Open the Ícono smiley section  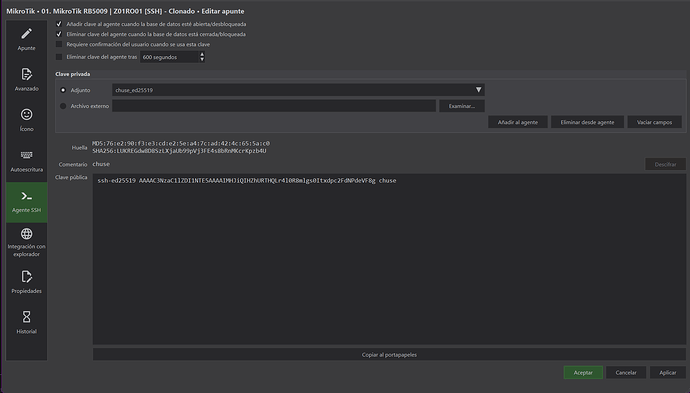coord(26,114)
